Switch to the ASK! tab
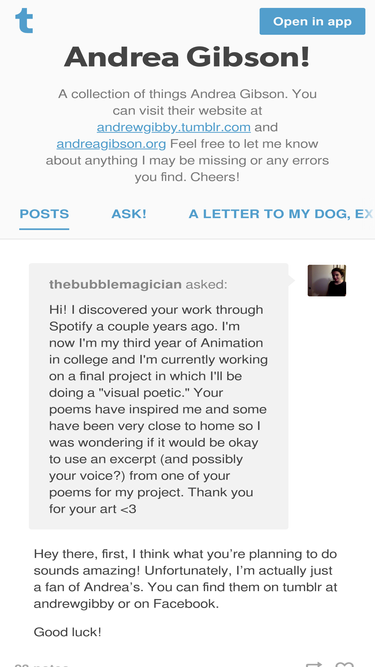 (129, 214)
